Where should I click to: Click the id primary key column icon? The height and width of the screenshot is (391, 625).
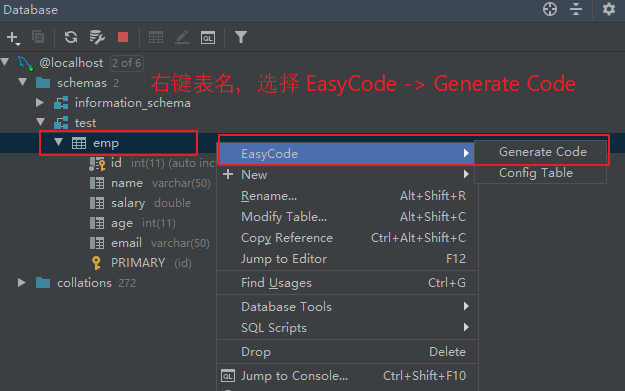click(x=97, y=163)
